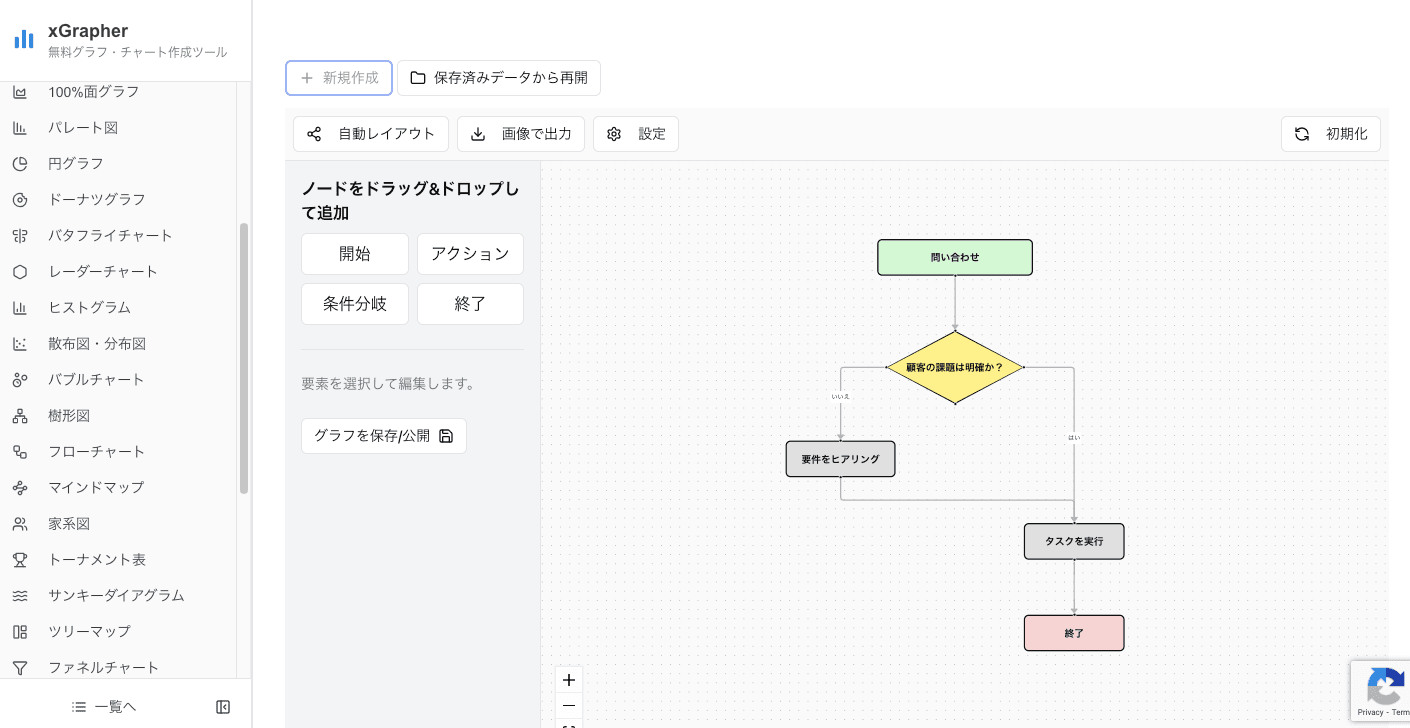Click グラフを保存/公開 button
Image resolution: width=1410 pixels, height=728 pixels.
(x=383, y=436)
